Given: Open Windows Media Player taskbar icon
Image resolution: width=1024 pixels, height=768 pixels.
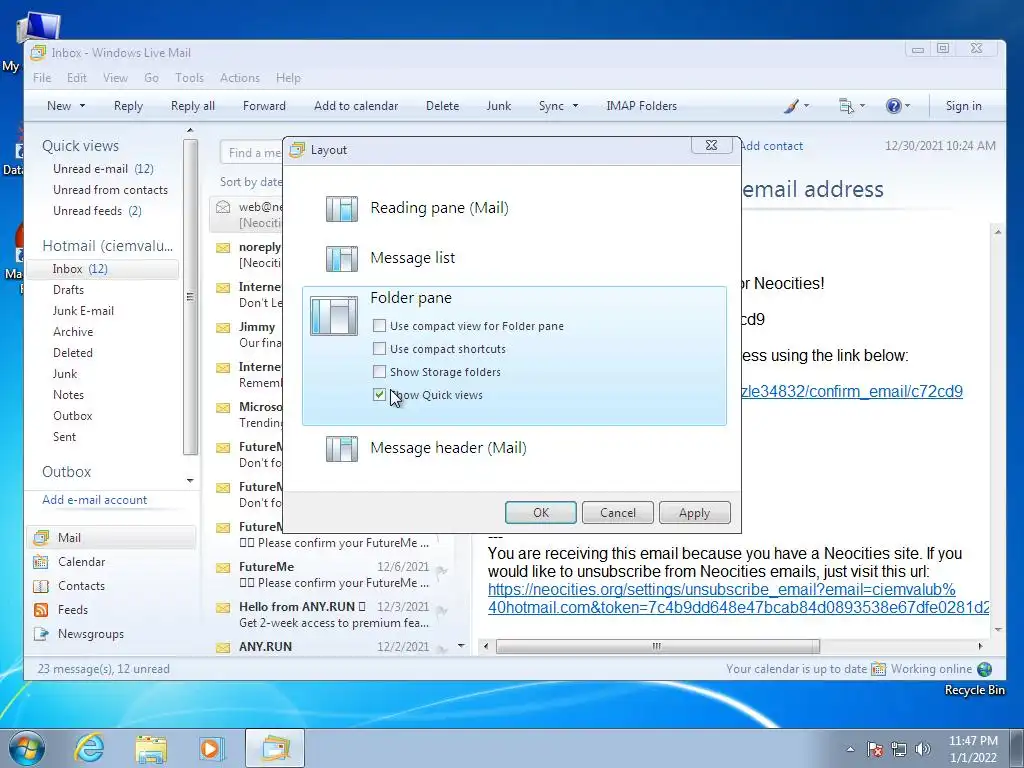Looking at the screenshot, I should click(211, 748).
